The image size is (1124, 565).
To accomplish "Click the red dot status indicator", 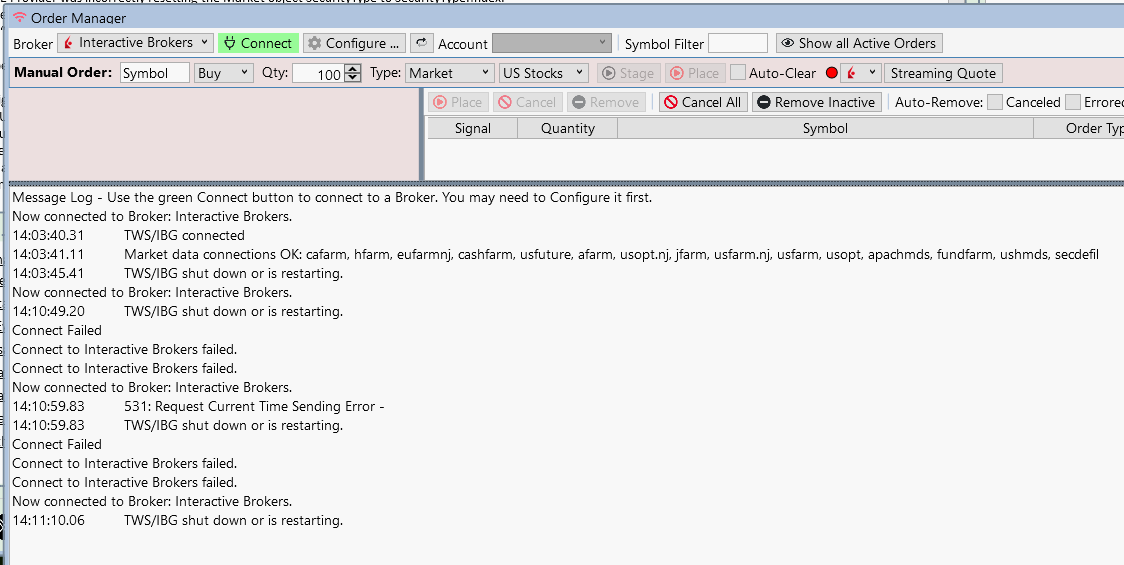I will click(x=831, y=73).
